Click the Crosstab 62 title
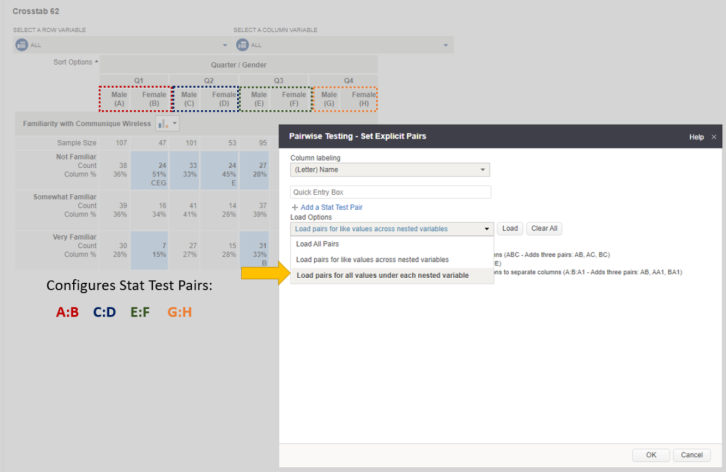This screenshot has height=472, width=726. 36,11
